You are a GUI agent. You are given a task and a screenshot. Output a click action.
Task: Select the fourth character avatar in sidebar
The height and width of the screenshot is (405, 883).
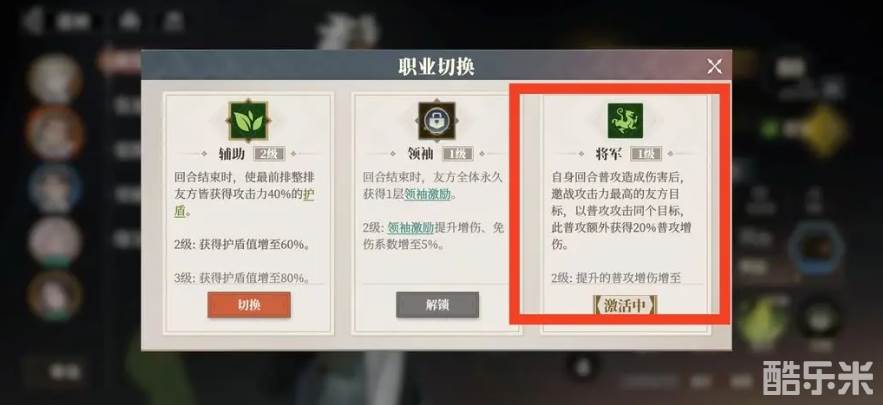pyautogui.click(x=55, y=241)
